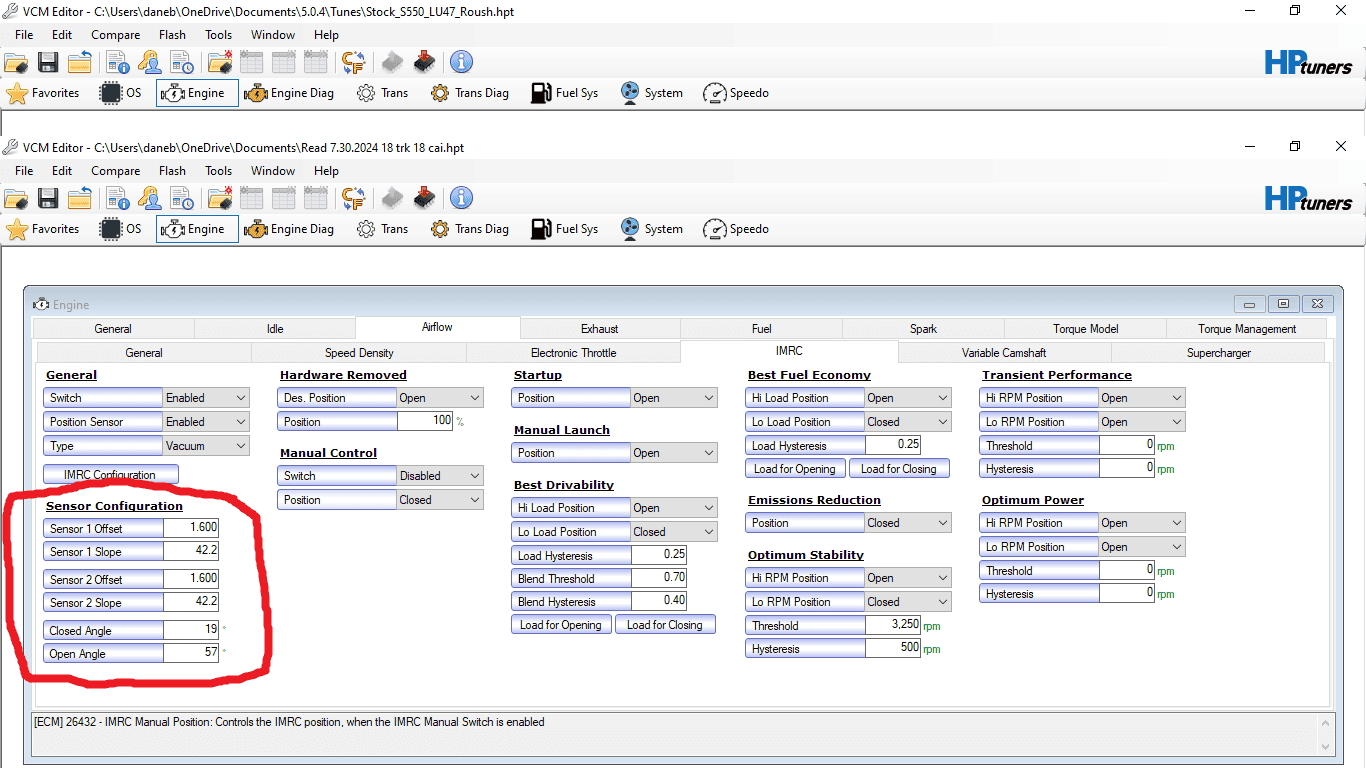Switch to the Electronic Throttle sub-tab

[x=573, y=353]
